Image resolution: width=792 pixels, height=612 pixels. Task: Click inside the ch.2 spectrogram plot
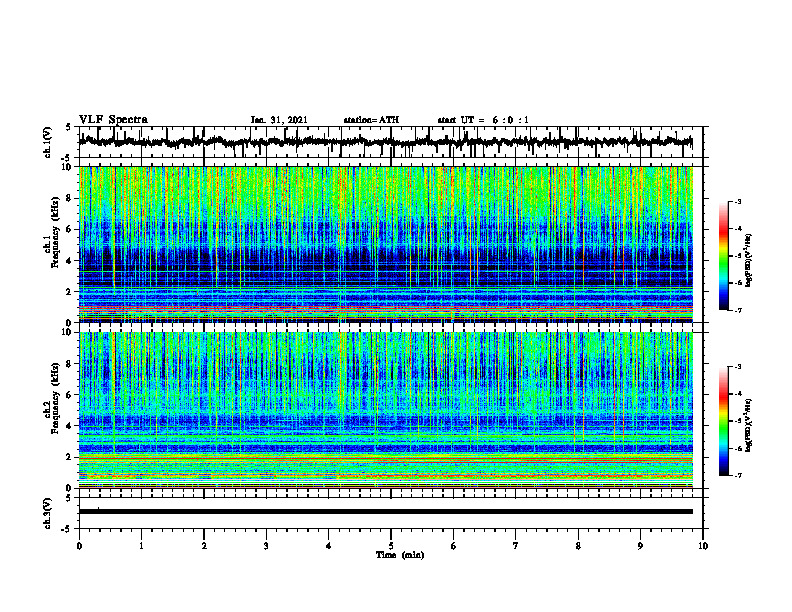(385, 410)
